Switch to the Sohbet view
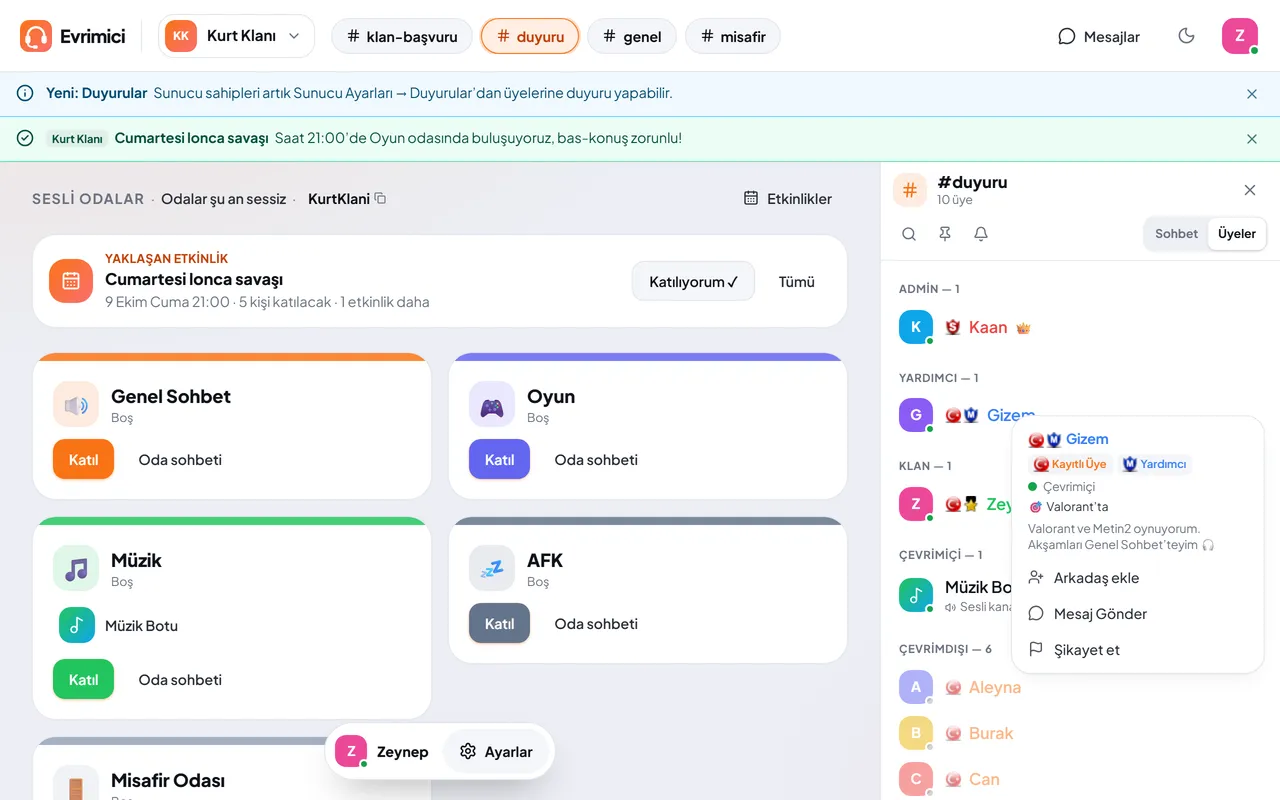Image resolution: width=1280 pixels, height=800 pixels. pos(1176,234)
